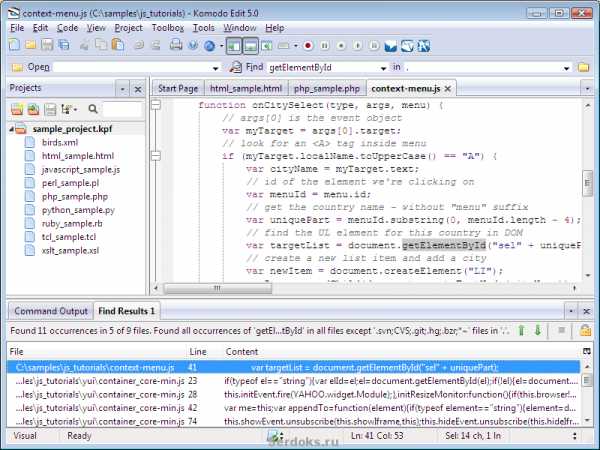This screenshot has height=450, width=600.
Task: Click the last blue toolbar help icon
Action: click(x=424, y=46)
